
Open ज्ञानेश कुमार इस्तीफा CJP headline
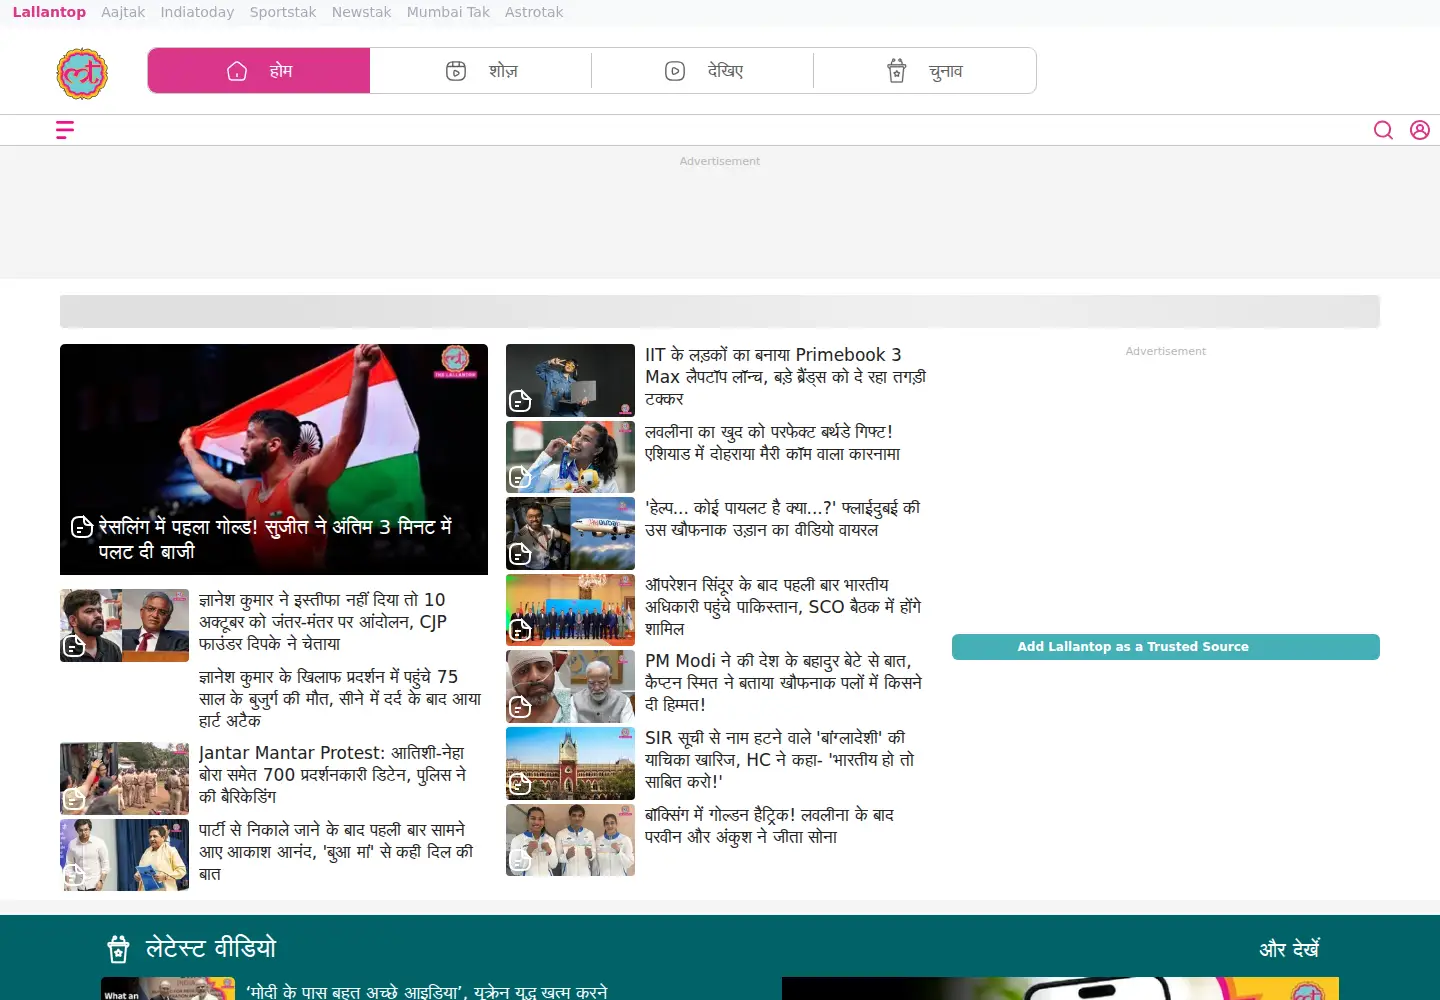(323, 622)
